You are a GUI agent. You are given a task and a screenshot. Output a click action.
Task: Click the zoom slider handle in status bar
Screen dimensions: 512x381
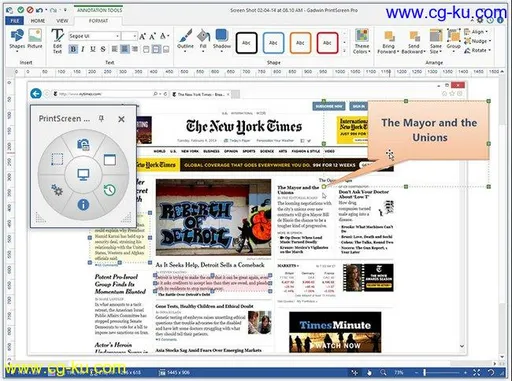pos(425,372)
